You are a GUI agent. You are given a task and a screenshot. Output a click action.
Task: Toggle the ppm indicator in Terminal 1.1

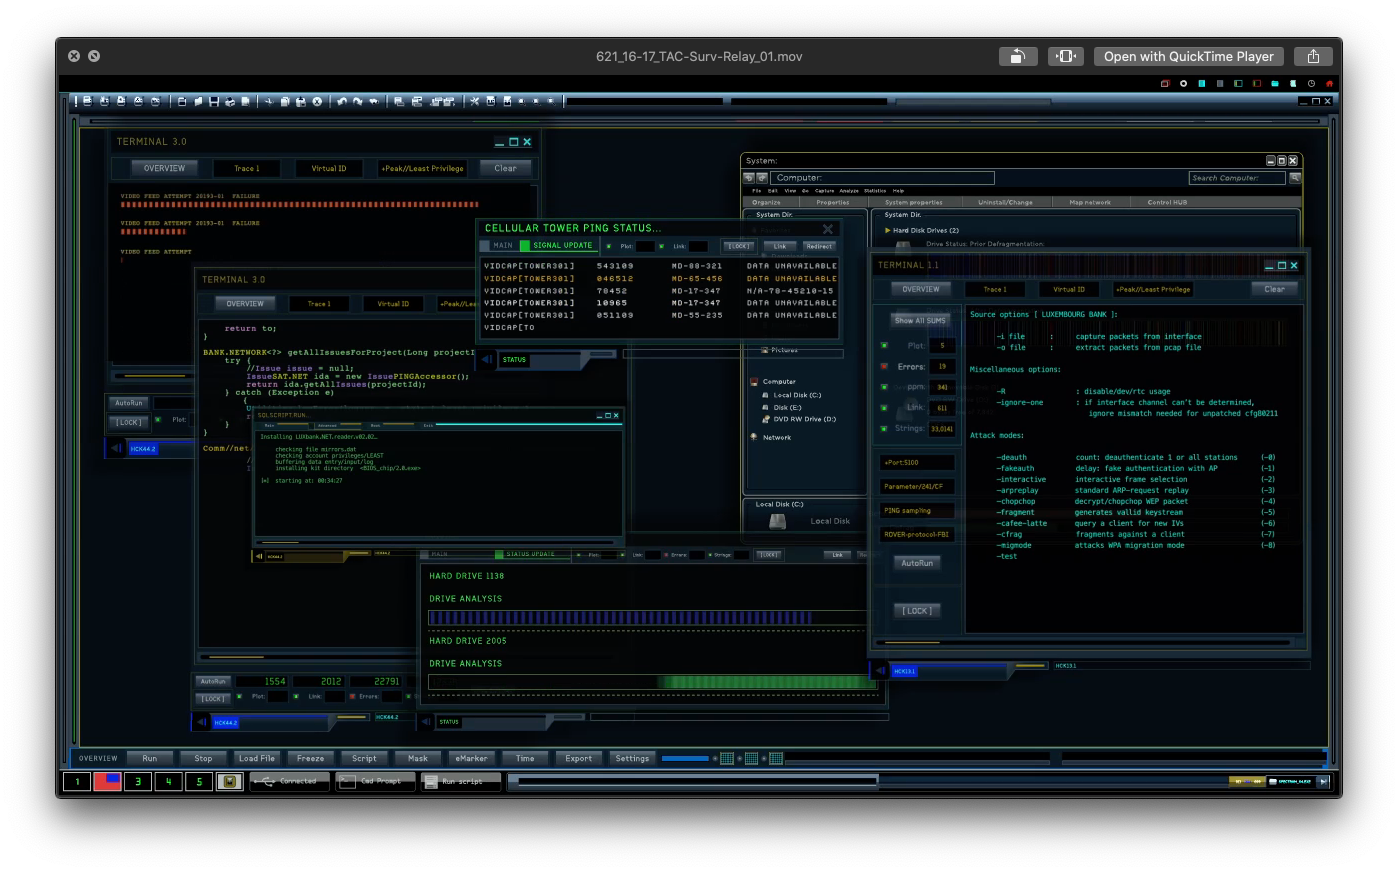pyautogui.click(x=884, y=387)
